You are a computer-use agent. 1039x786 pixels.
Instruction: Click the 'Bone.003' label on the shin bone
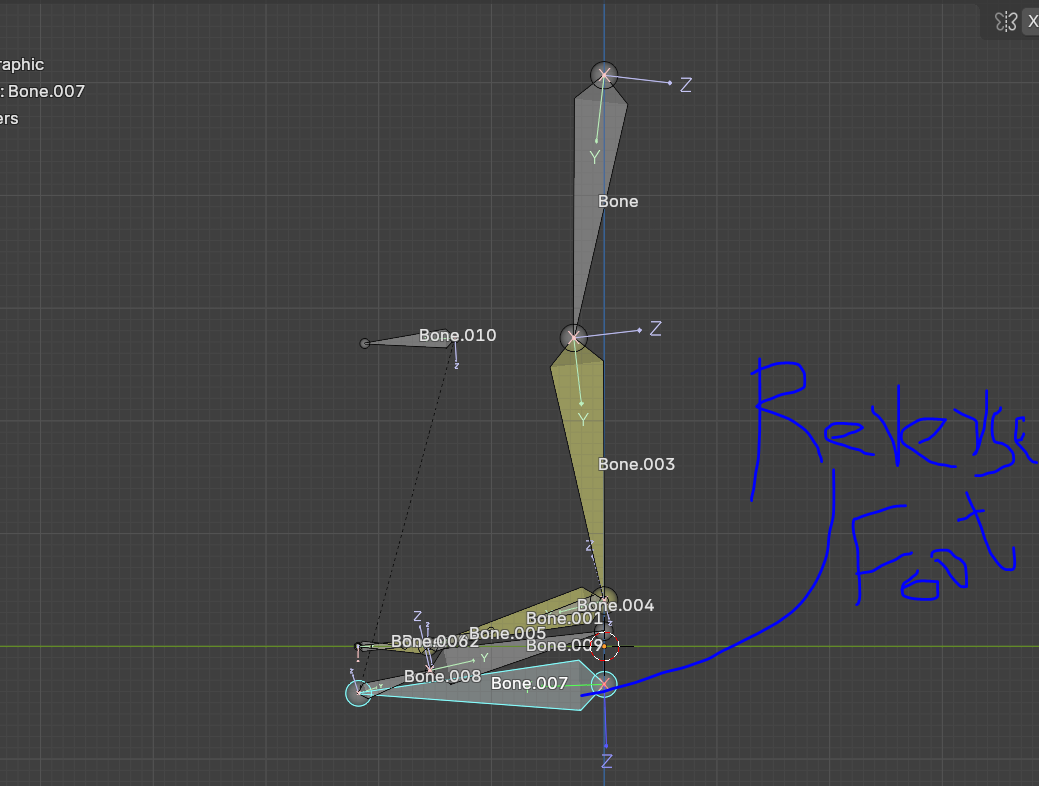636,465
